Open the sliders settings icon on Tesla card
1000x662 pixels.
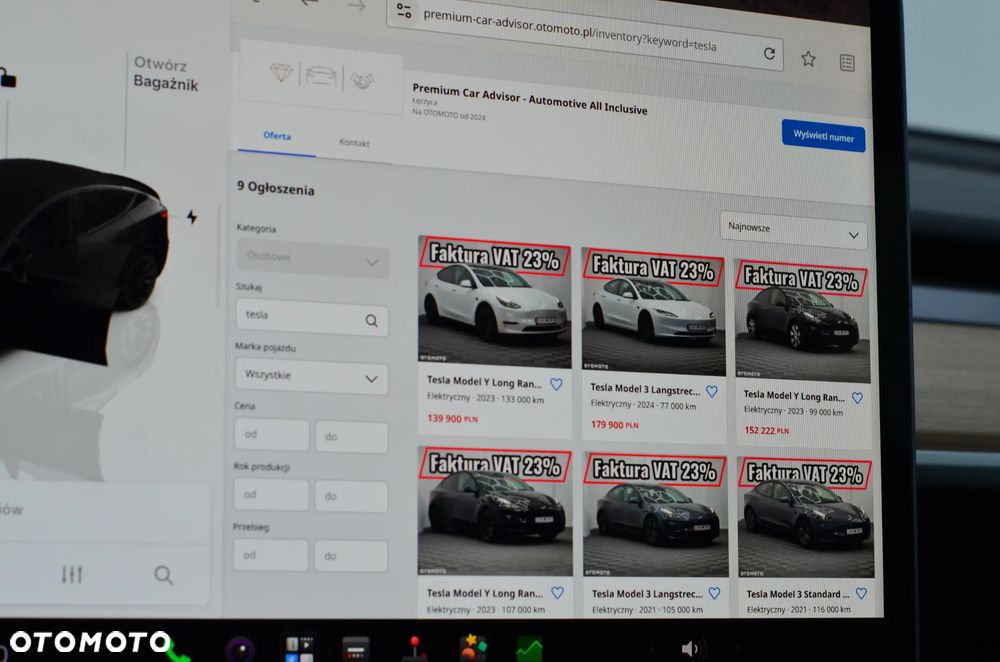tap(72, 575)
